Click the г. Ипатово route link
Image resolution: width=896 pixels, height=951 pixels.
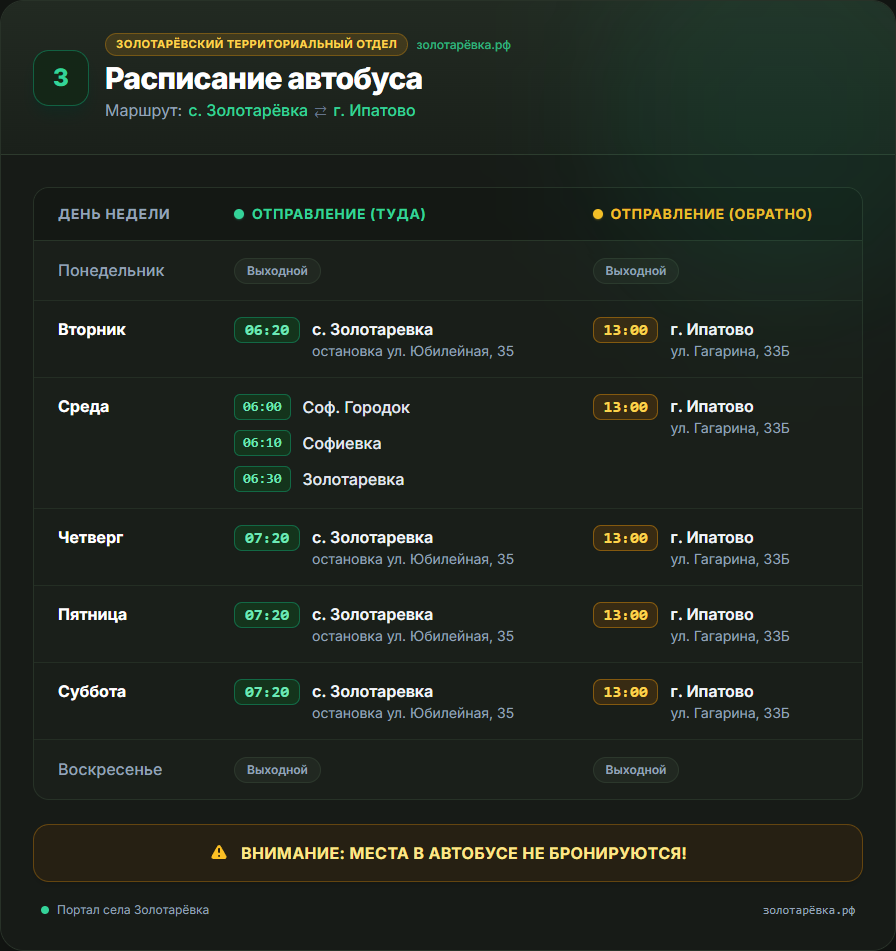[x=374, y=111]
